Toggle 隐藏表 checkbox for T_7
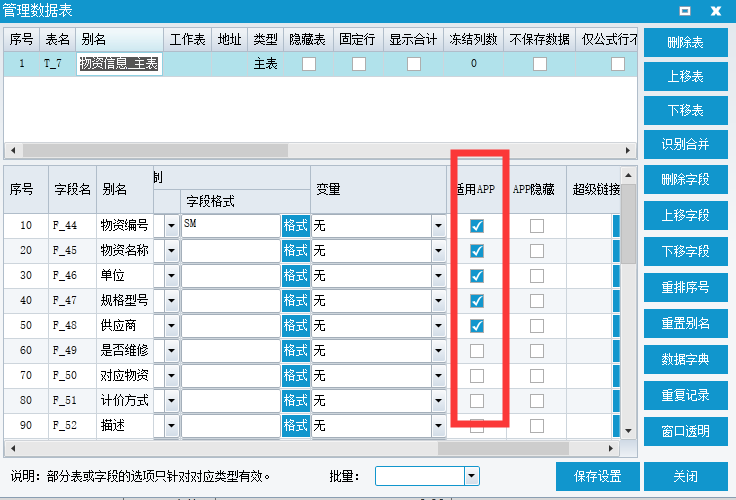736x500 pixels. (x=309, y=64)
